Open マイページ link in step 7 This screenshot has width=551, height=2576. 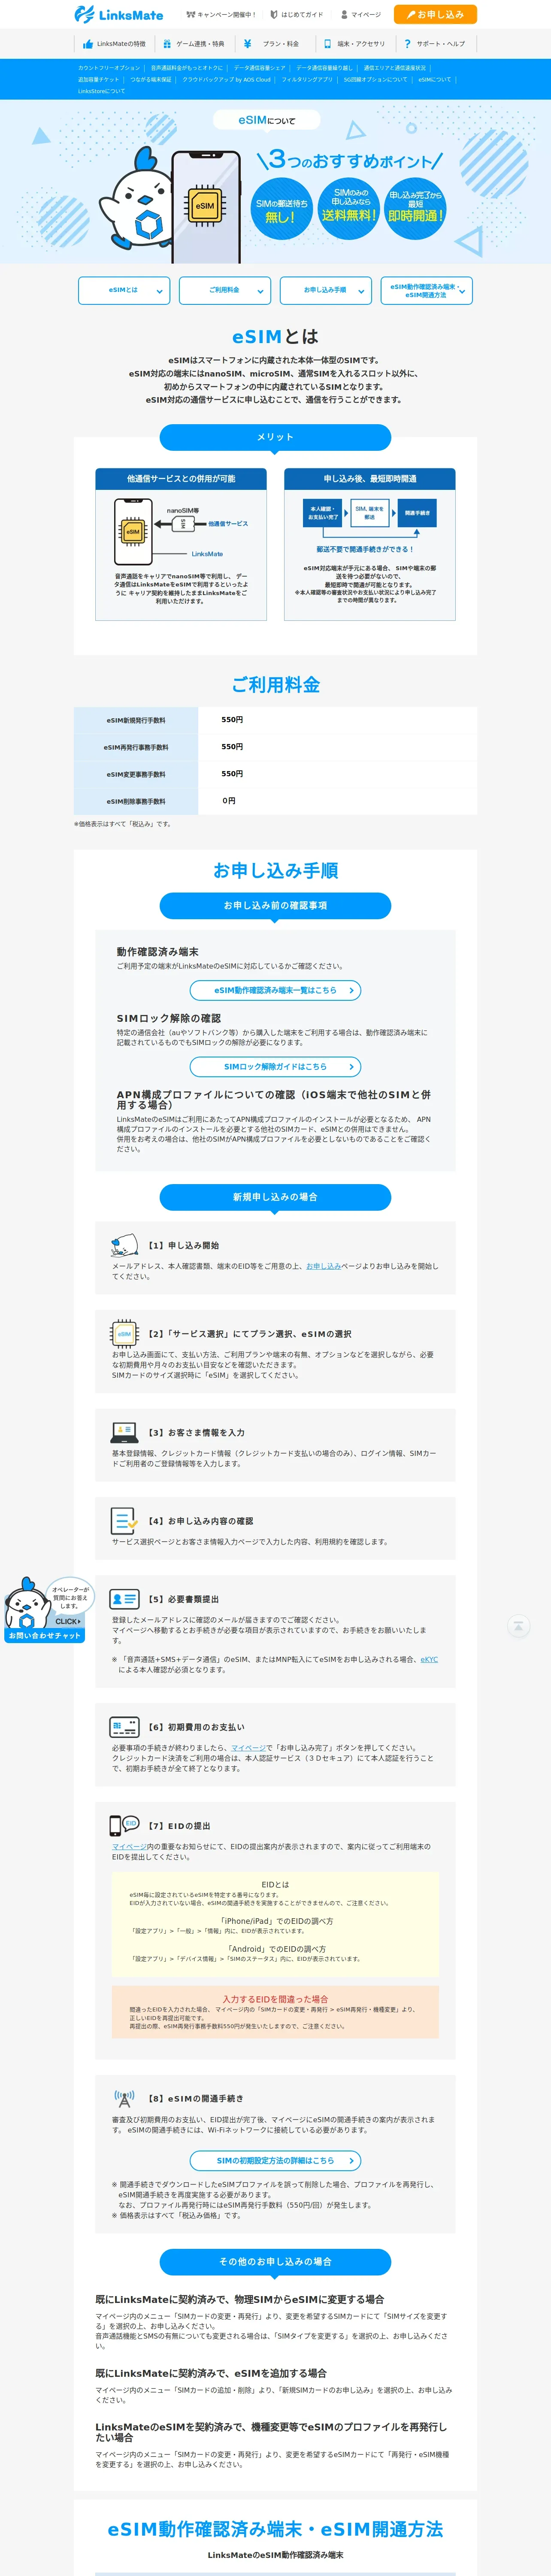[129, 1846]
